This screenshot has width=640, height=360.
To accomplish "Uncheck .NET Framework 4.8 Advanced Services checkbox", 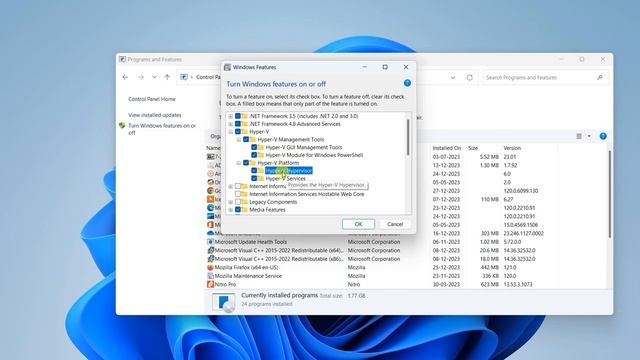I will pos(238,124).
